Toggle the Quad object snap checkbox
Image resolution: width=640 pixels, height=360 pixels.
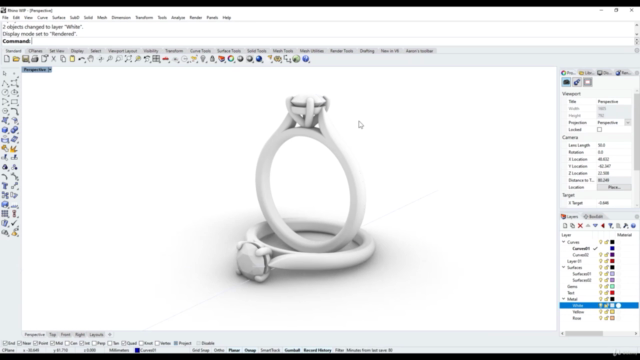coord(124,343)
